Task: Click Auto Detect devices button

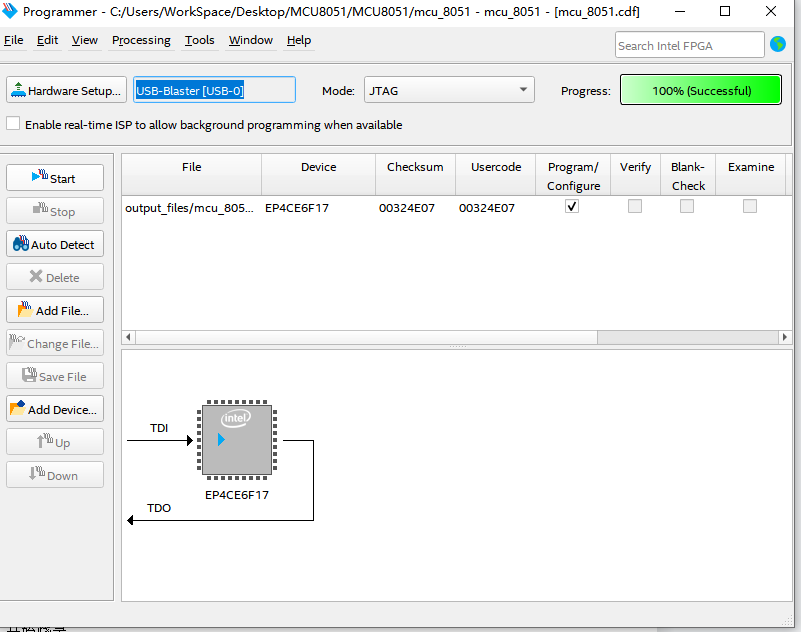Action: [x=55, y=244]
